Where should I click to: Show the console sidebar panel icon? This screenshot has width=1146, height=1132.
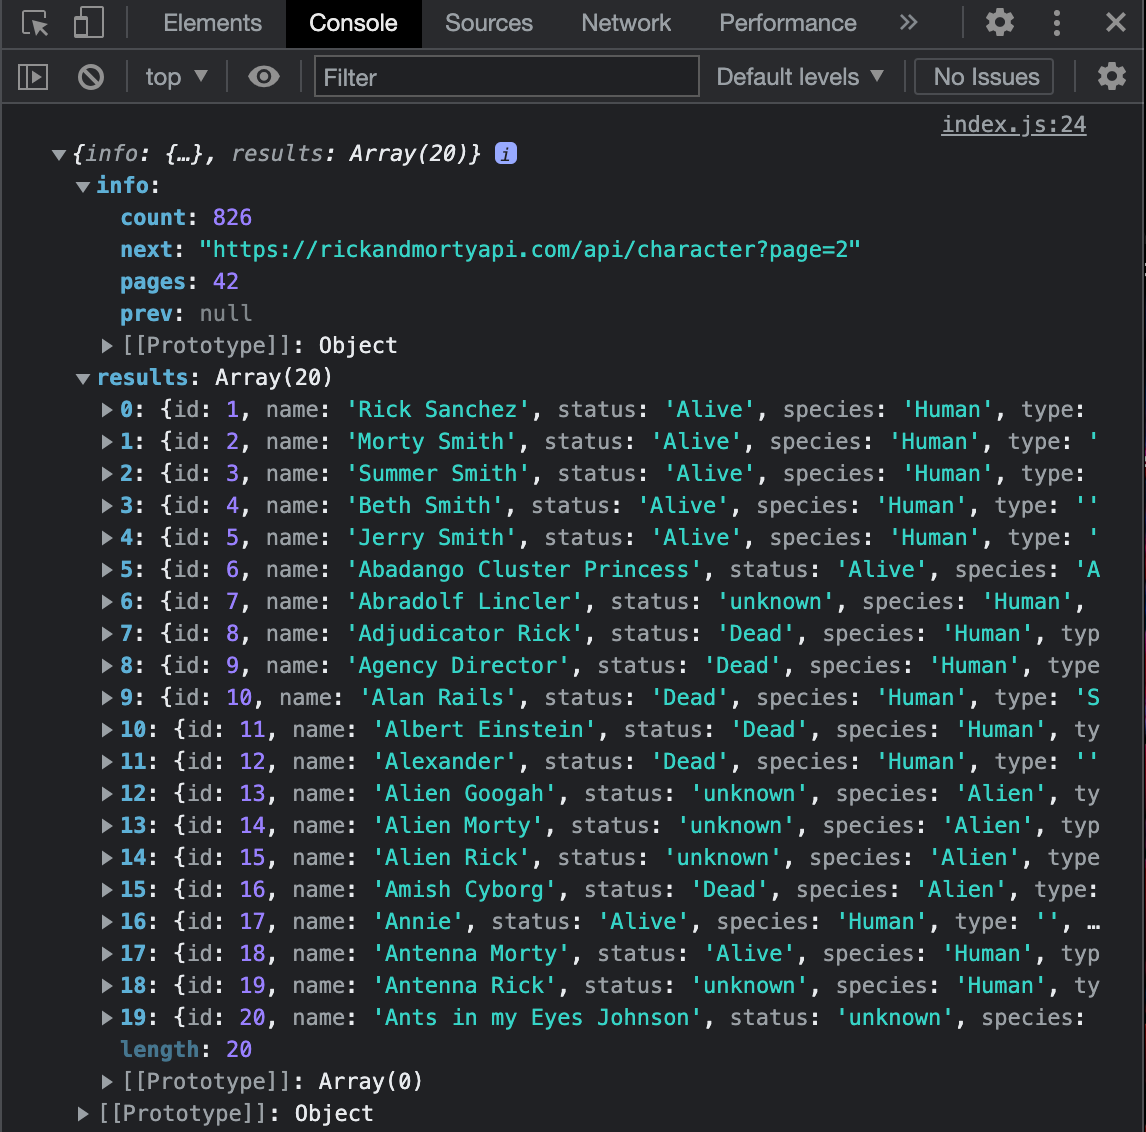click(x=33, y=77)
